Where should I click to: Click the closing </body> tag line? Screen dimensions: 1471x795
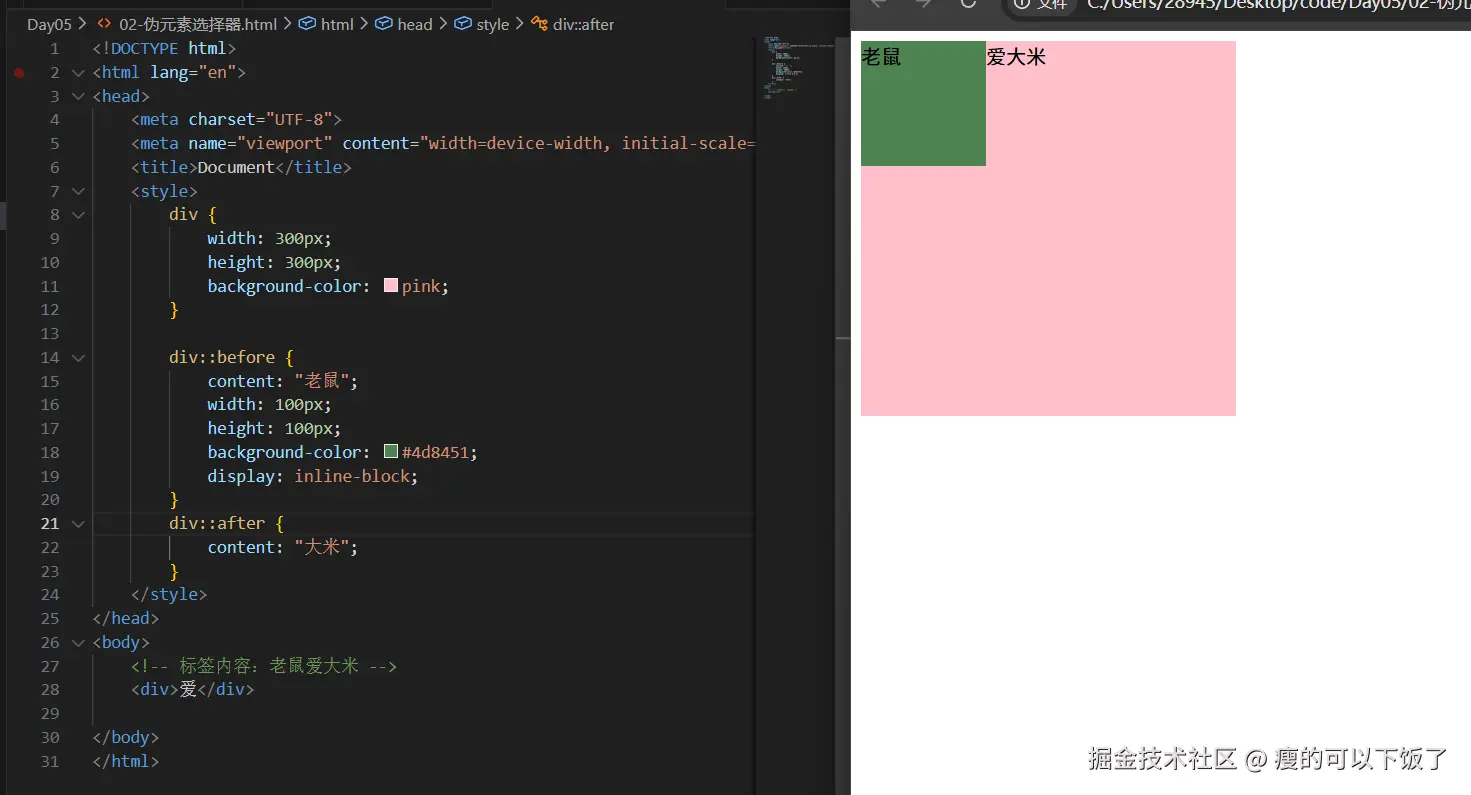click(x=126, y=738)
